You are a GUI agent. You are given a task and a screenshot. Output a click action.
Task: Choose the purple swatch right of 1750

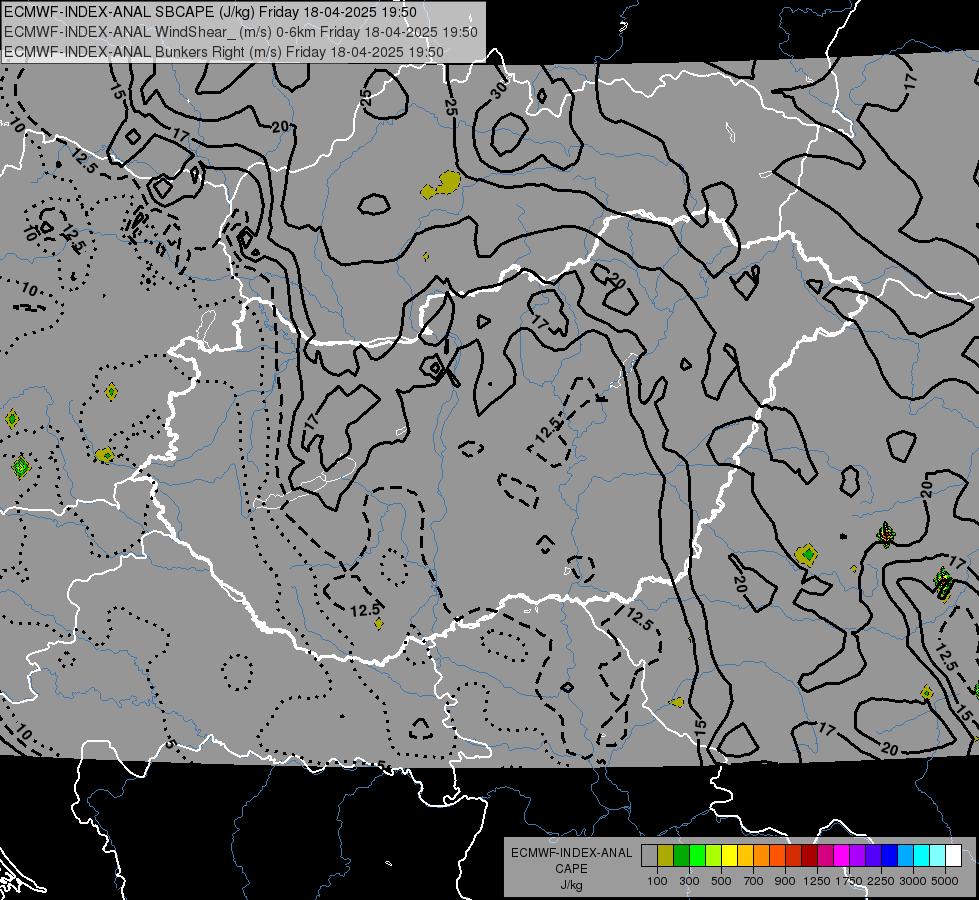tap(858, 856)
